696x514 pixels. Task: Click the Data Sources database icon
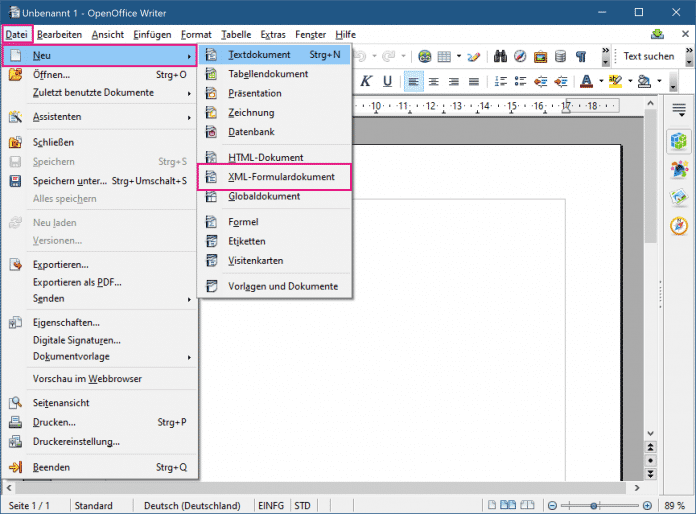pos(559,56)
